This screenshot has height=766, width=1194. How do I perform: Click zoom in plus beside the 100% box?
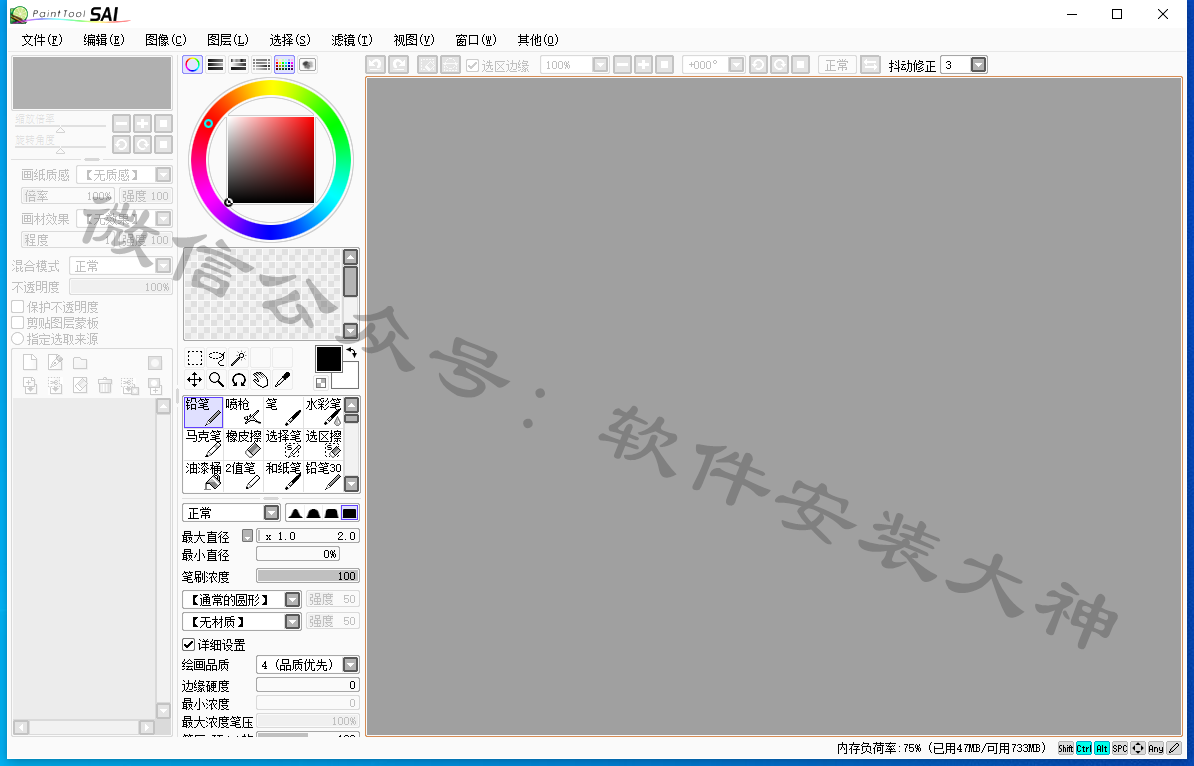click(x=643, y=65)
